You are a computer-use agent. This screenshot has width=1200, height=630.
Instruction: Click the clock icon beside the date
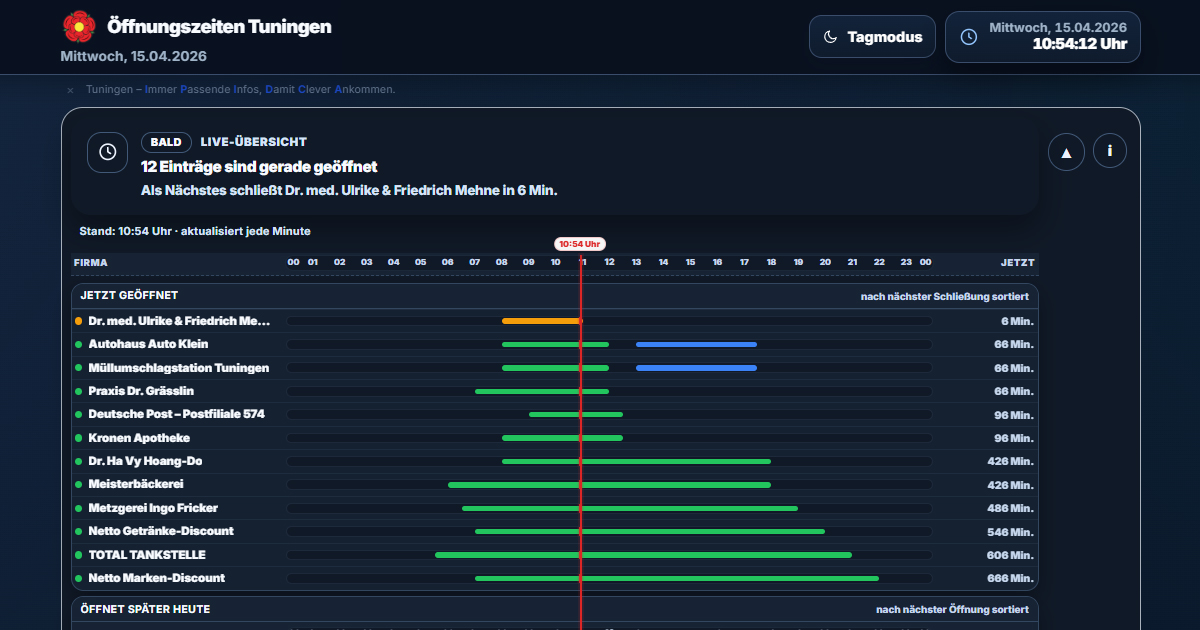pos(968,37)
